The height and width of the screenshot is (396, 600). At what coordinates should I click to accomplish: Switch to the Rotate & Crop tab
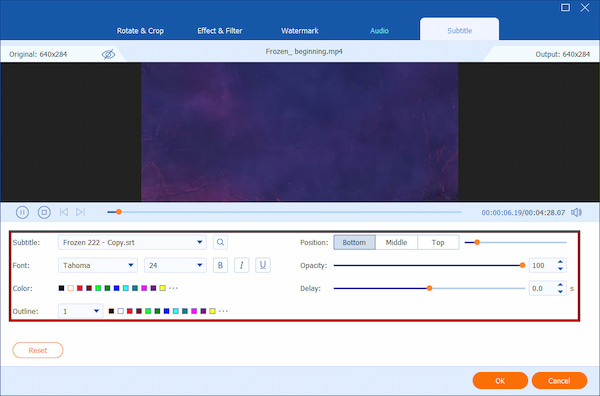click(x=140, y=31)
